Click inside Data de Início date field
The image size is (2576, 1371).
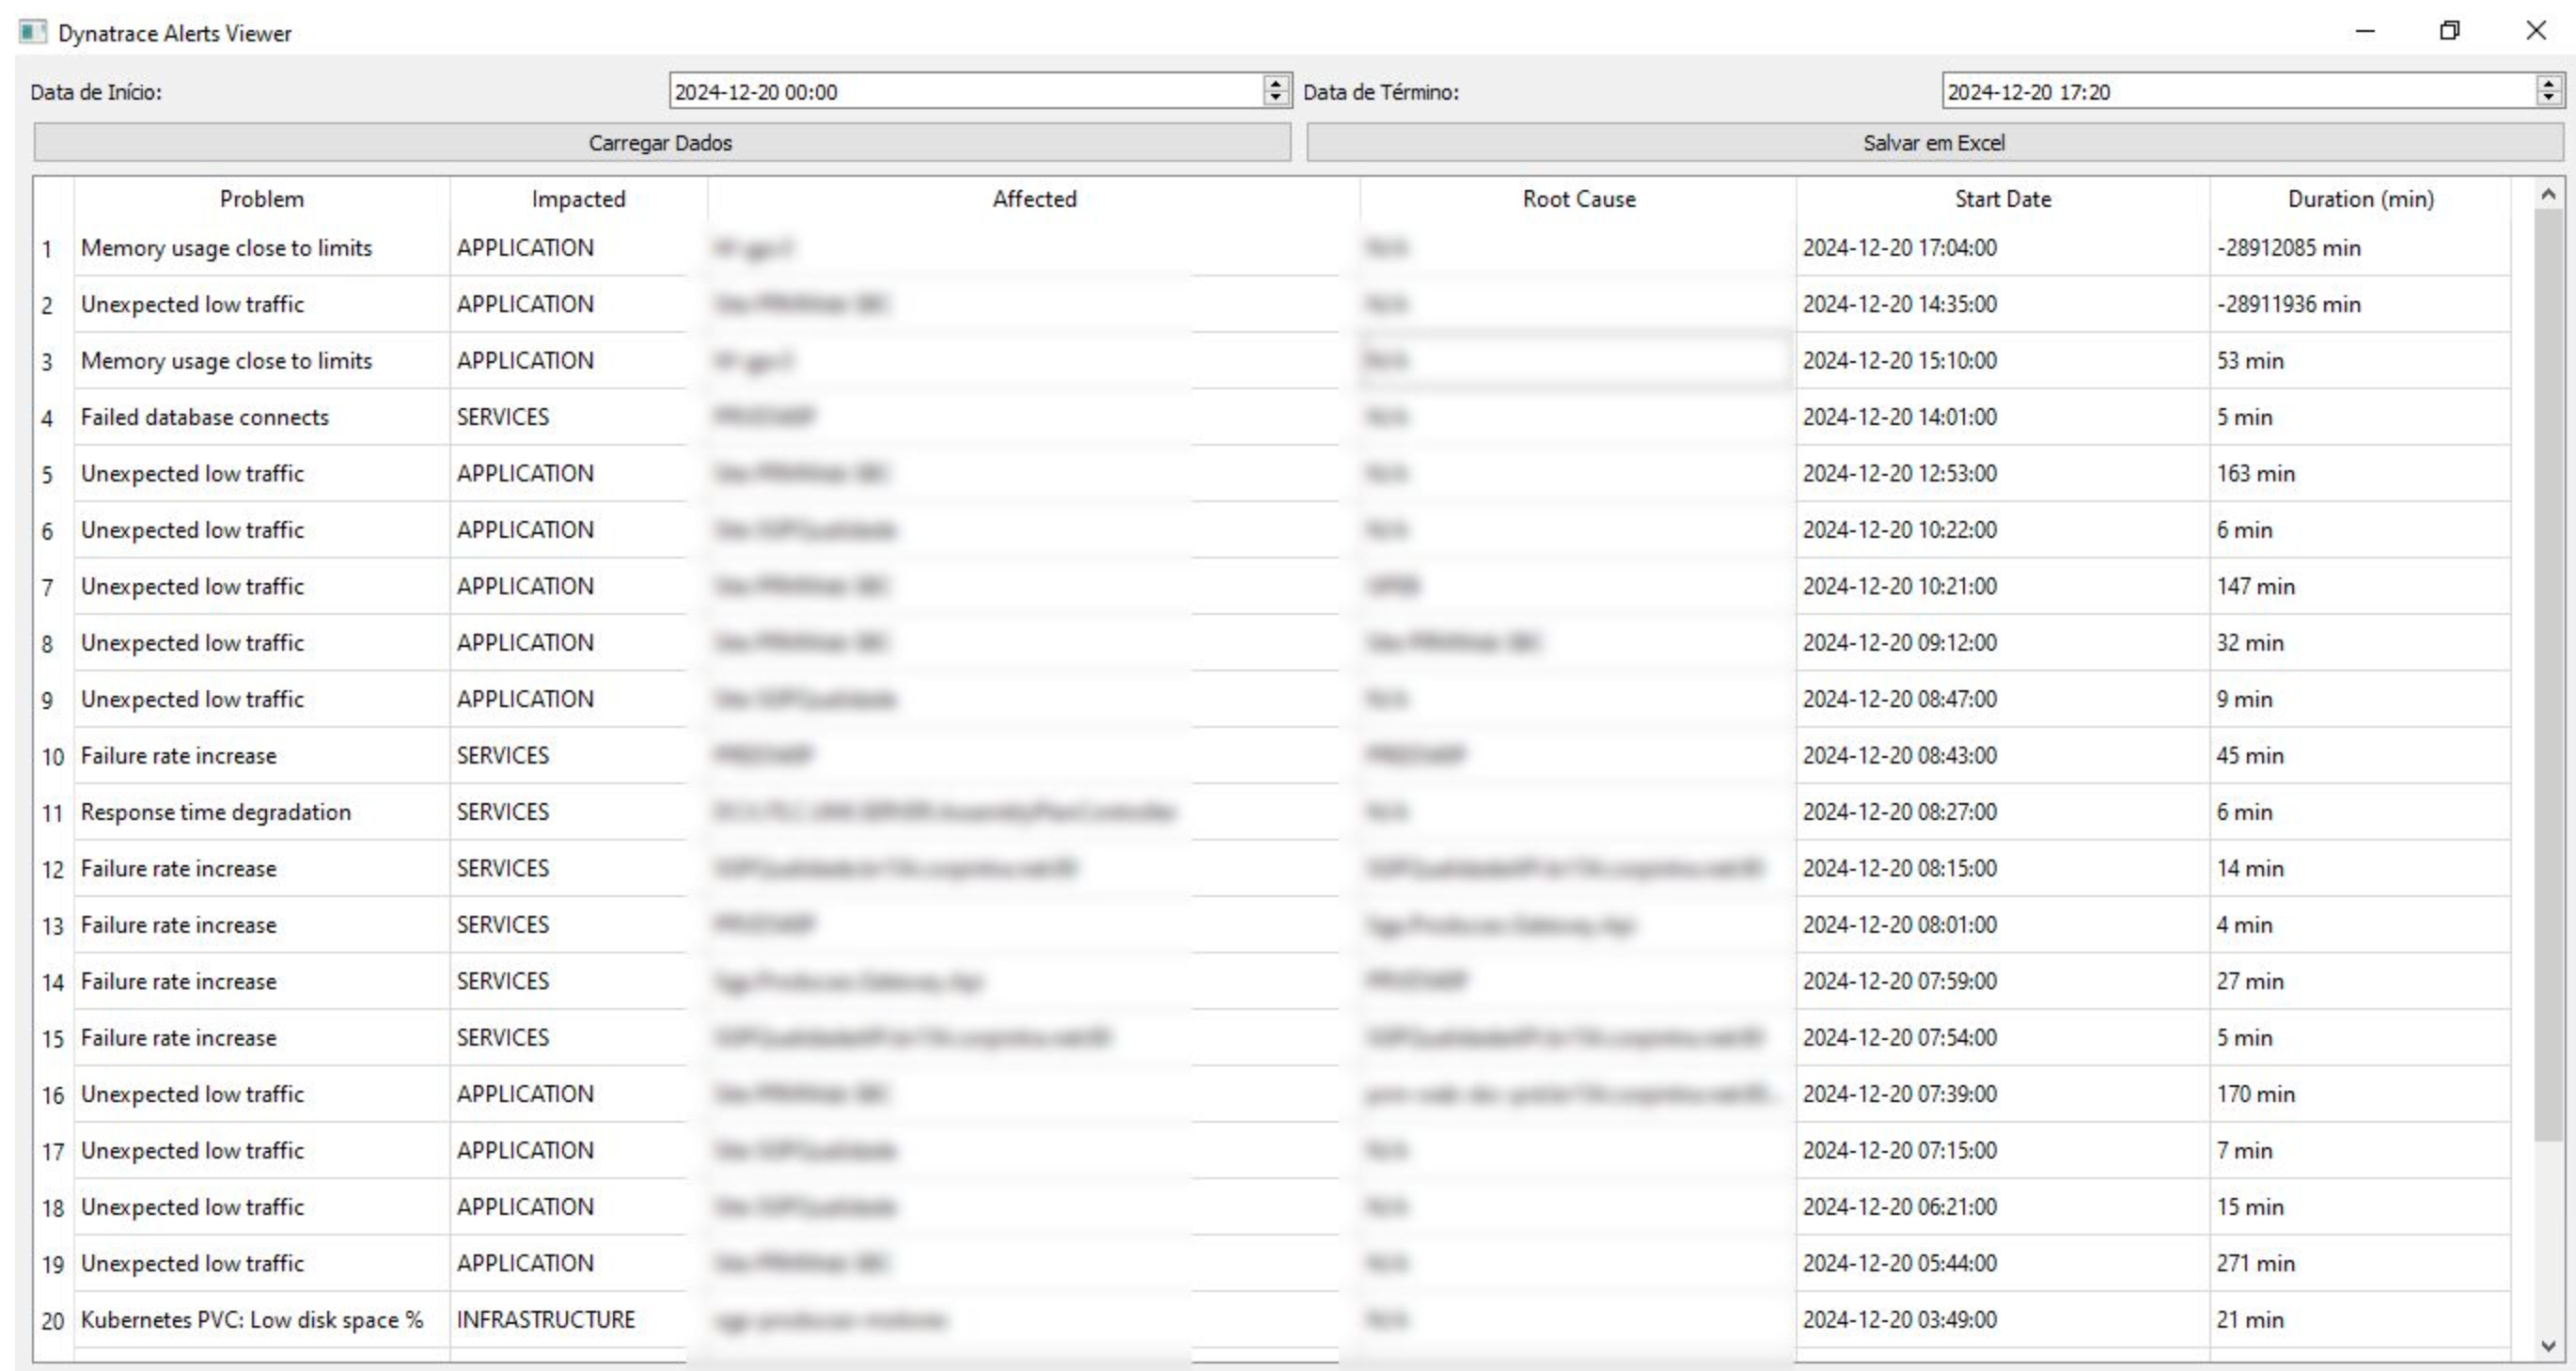(960, 92)
